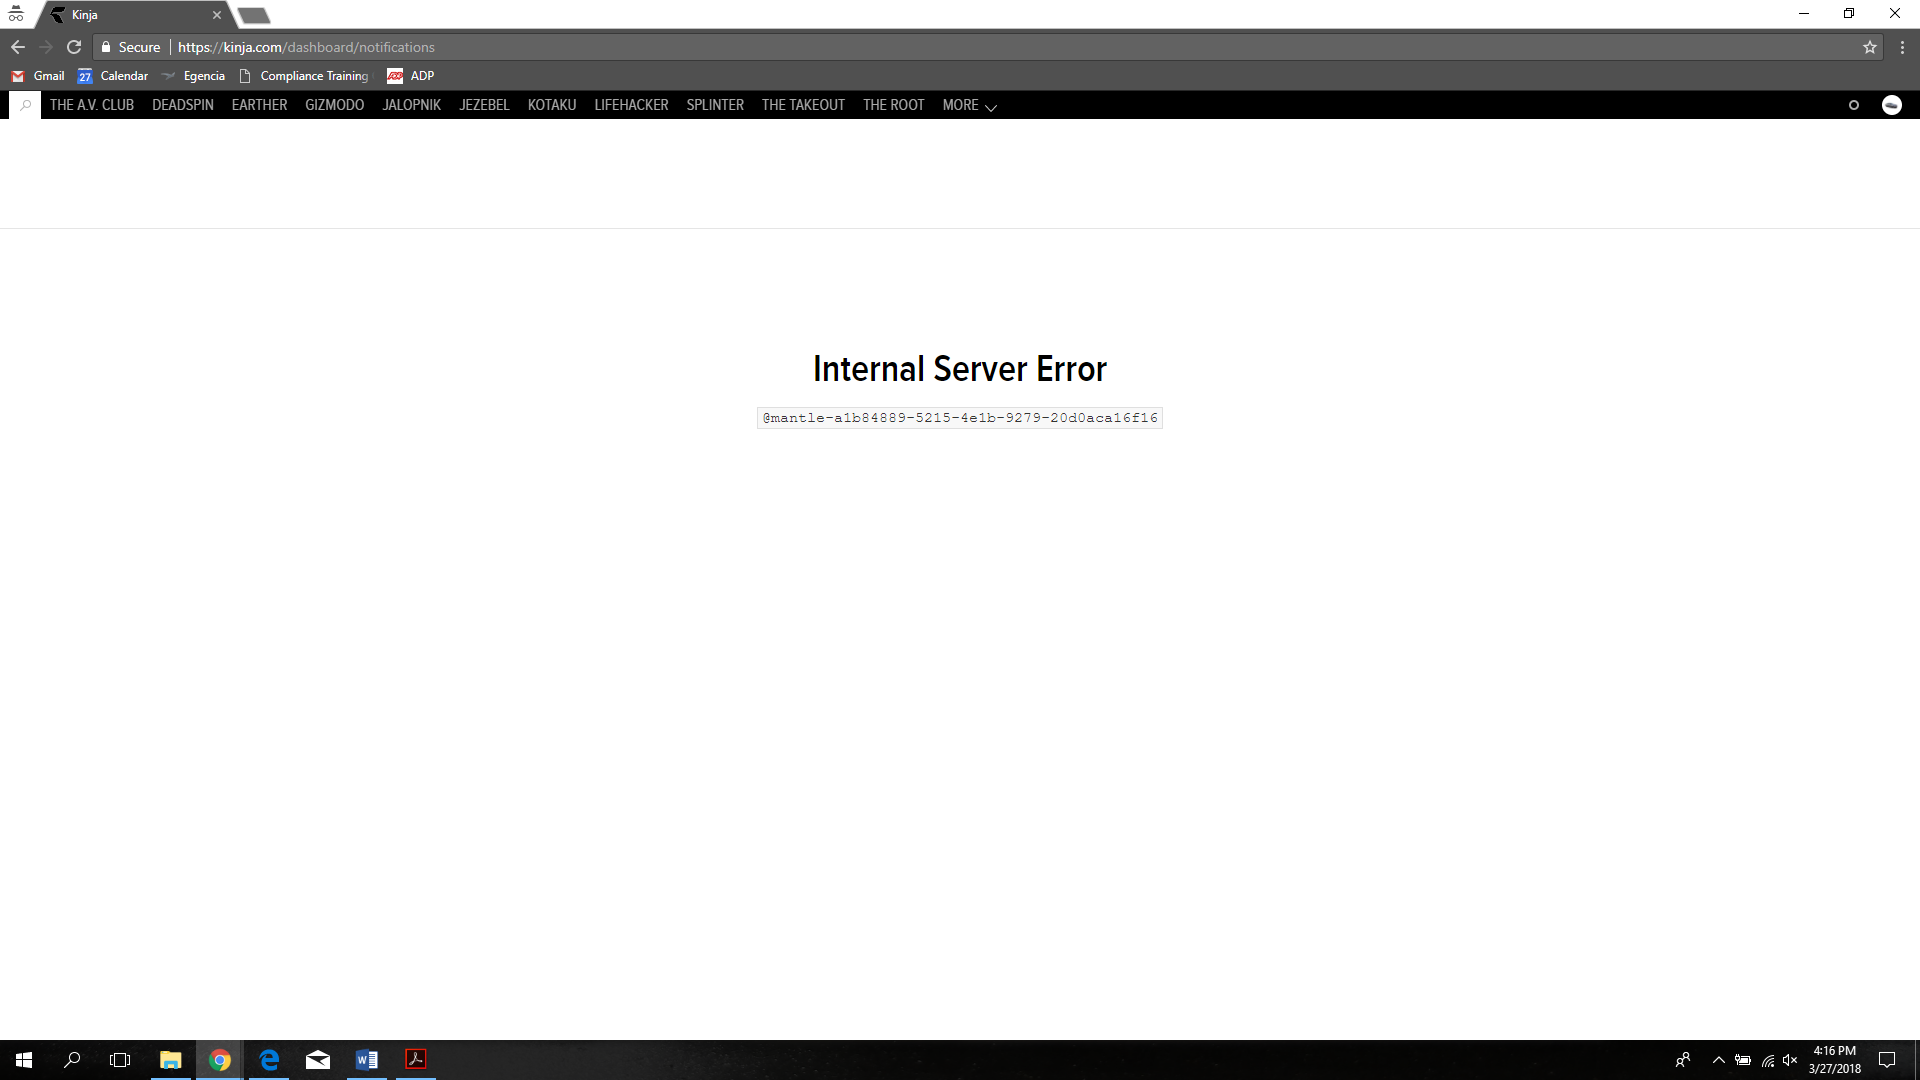Open a new browser tab
The height and width of the screenshot is (1080, 1920).
coord(254,15)
